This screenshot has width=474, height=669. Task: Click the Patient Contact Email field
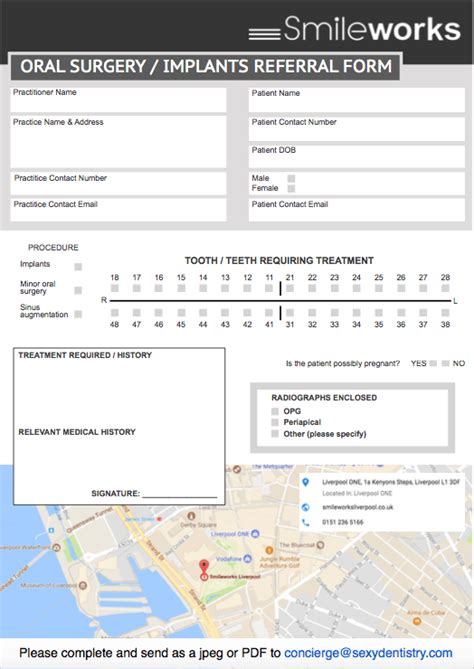(x=357, y=210)
